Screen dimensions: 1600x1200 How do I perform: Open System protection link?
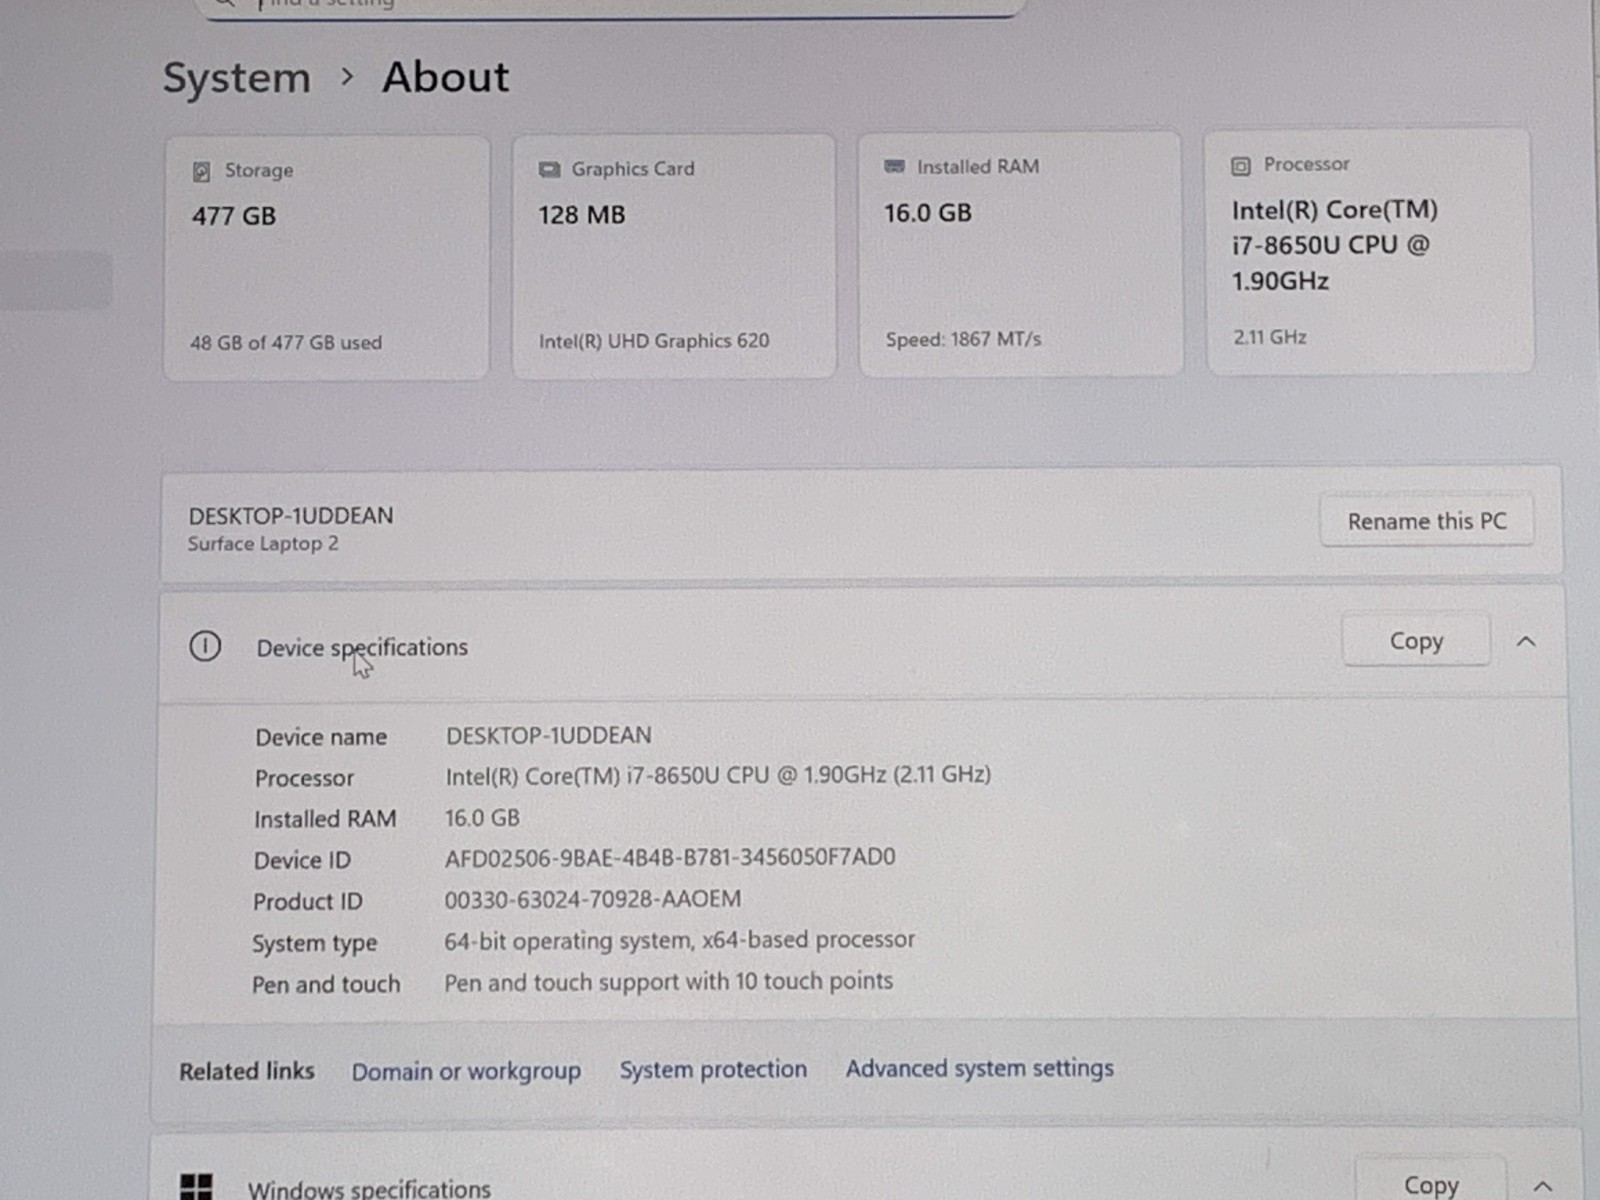[x=713, y=1069]
